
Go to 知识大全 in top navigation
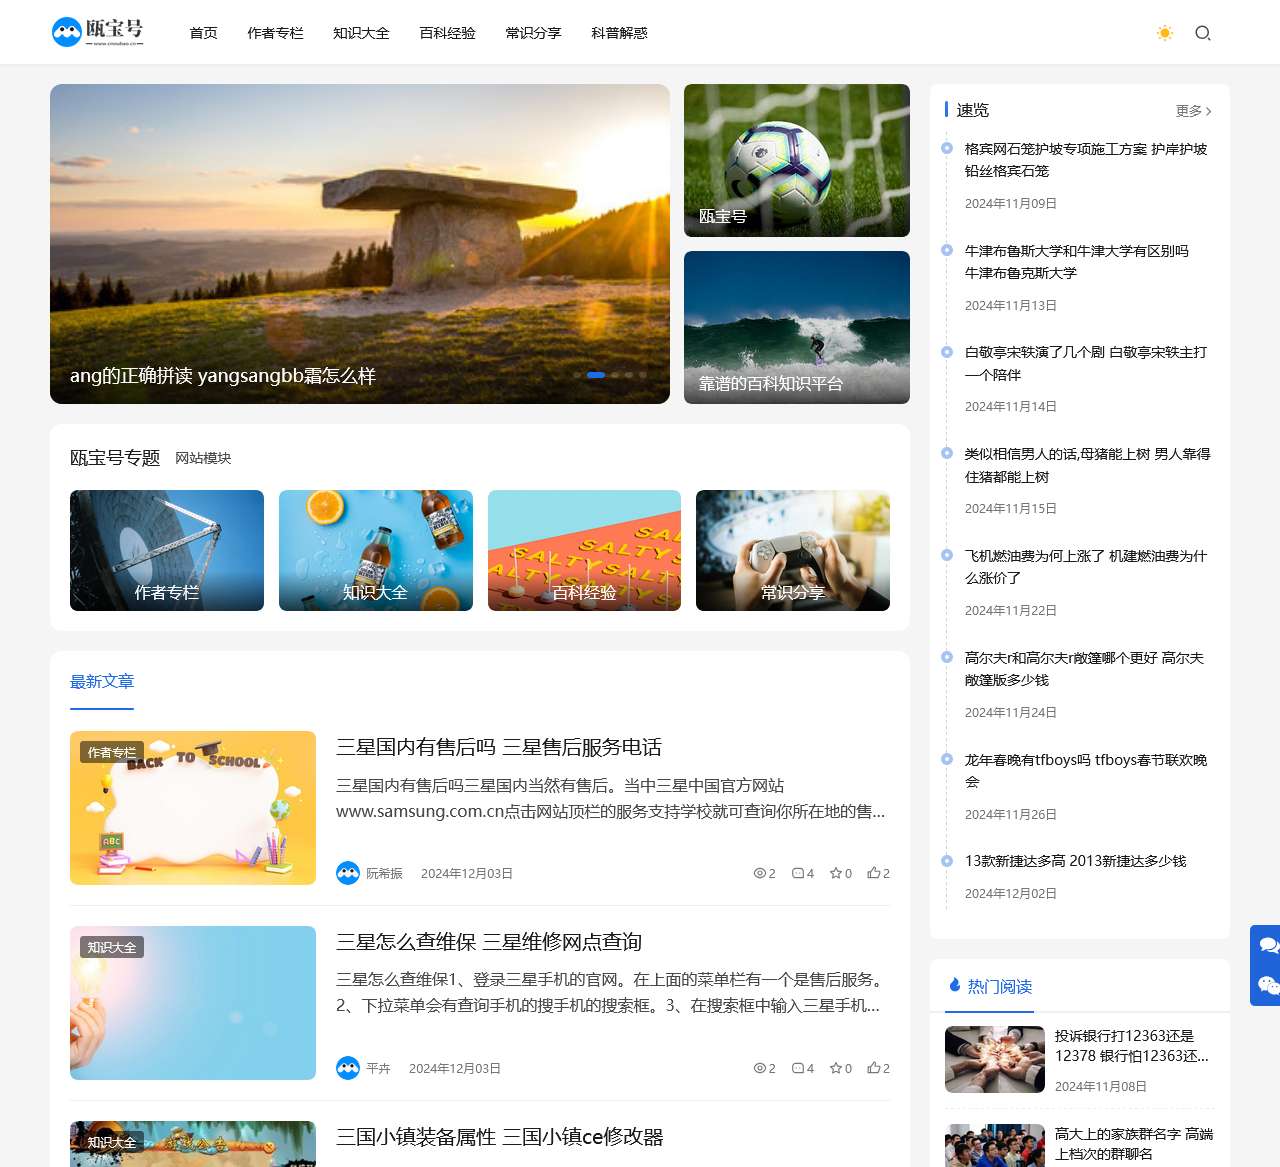pyautogui.click(x=362, y=33)
